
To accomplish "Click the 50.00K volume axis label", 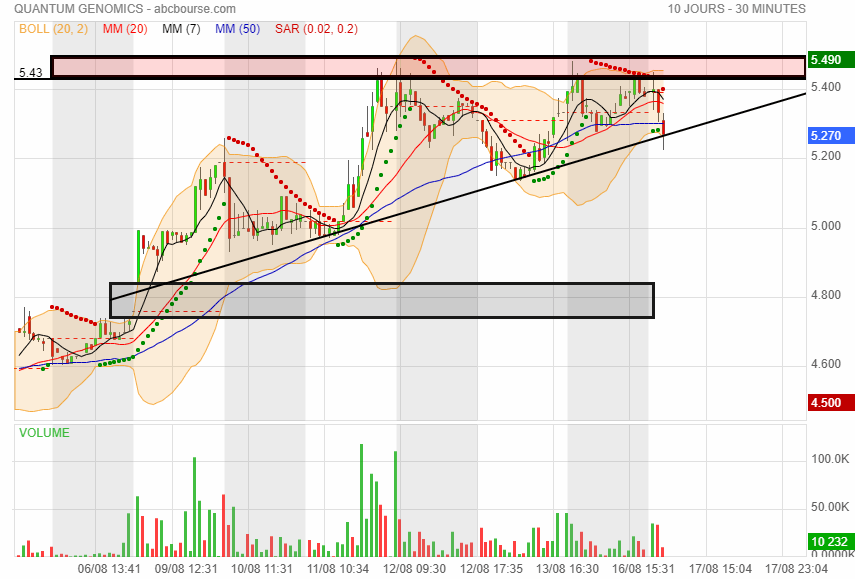I will 830,507.
